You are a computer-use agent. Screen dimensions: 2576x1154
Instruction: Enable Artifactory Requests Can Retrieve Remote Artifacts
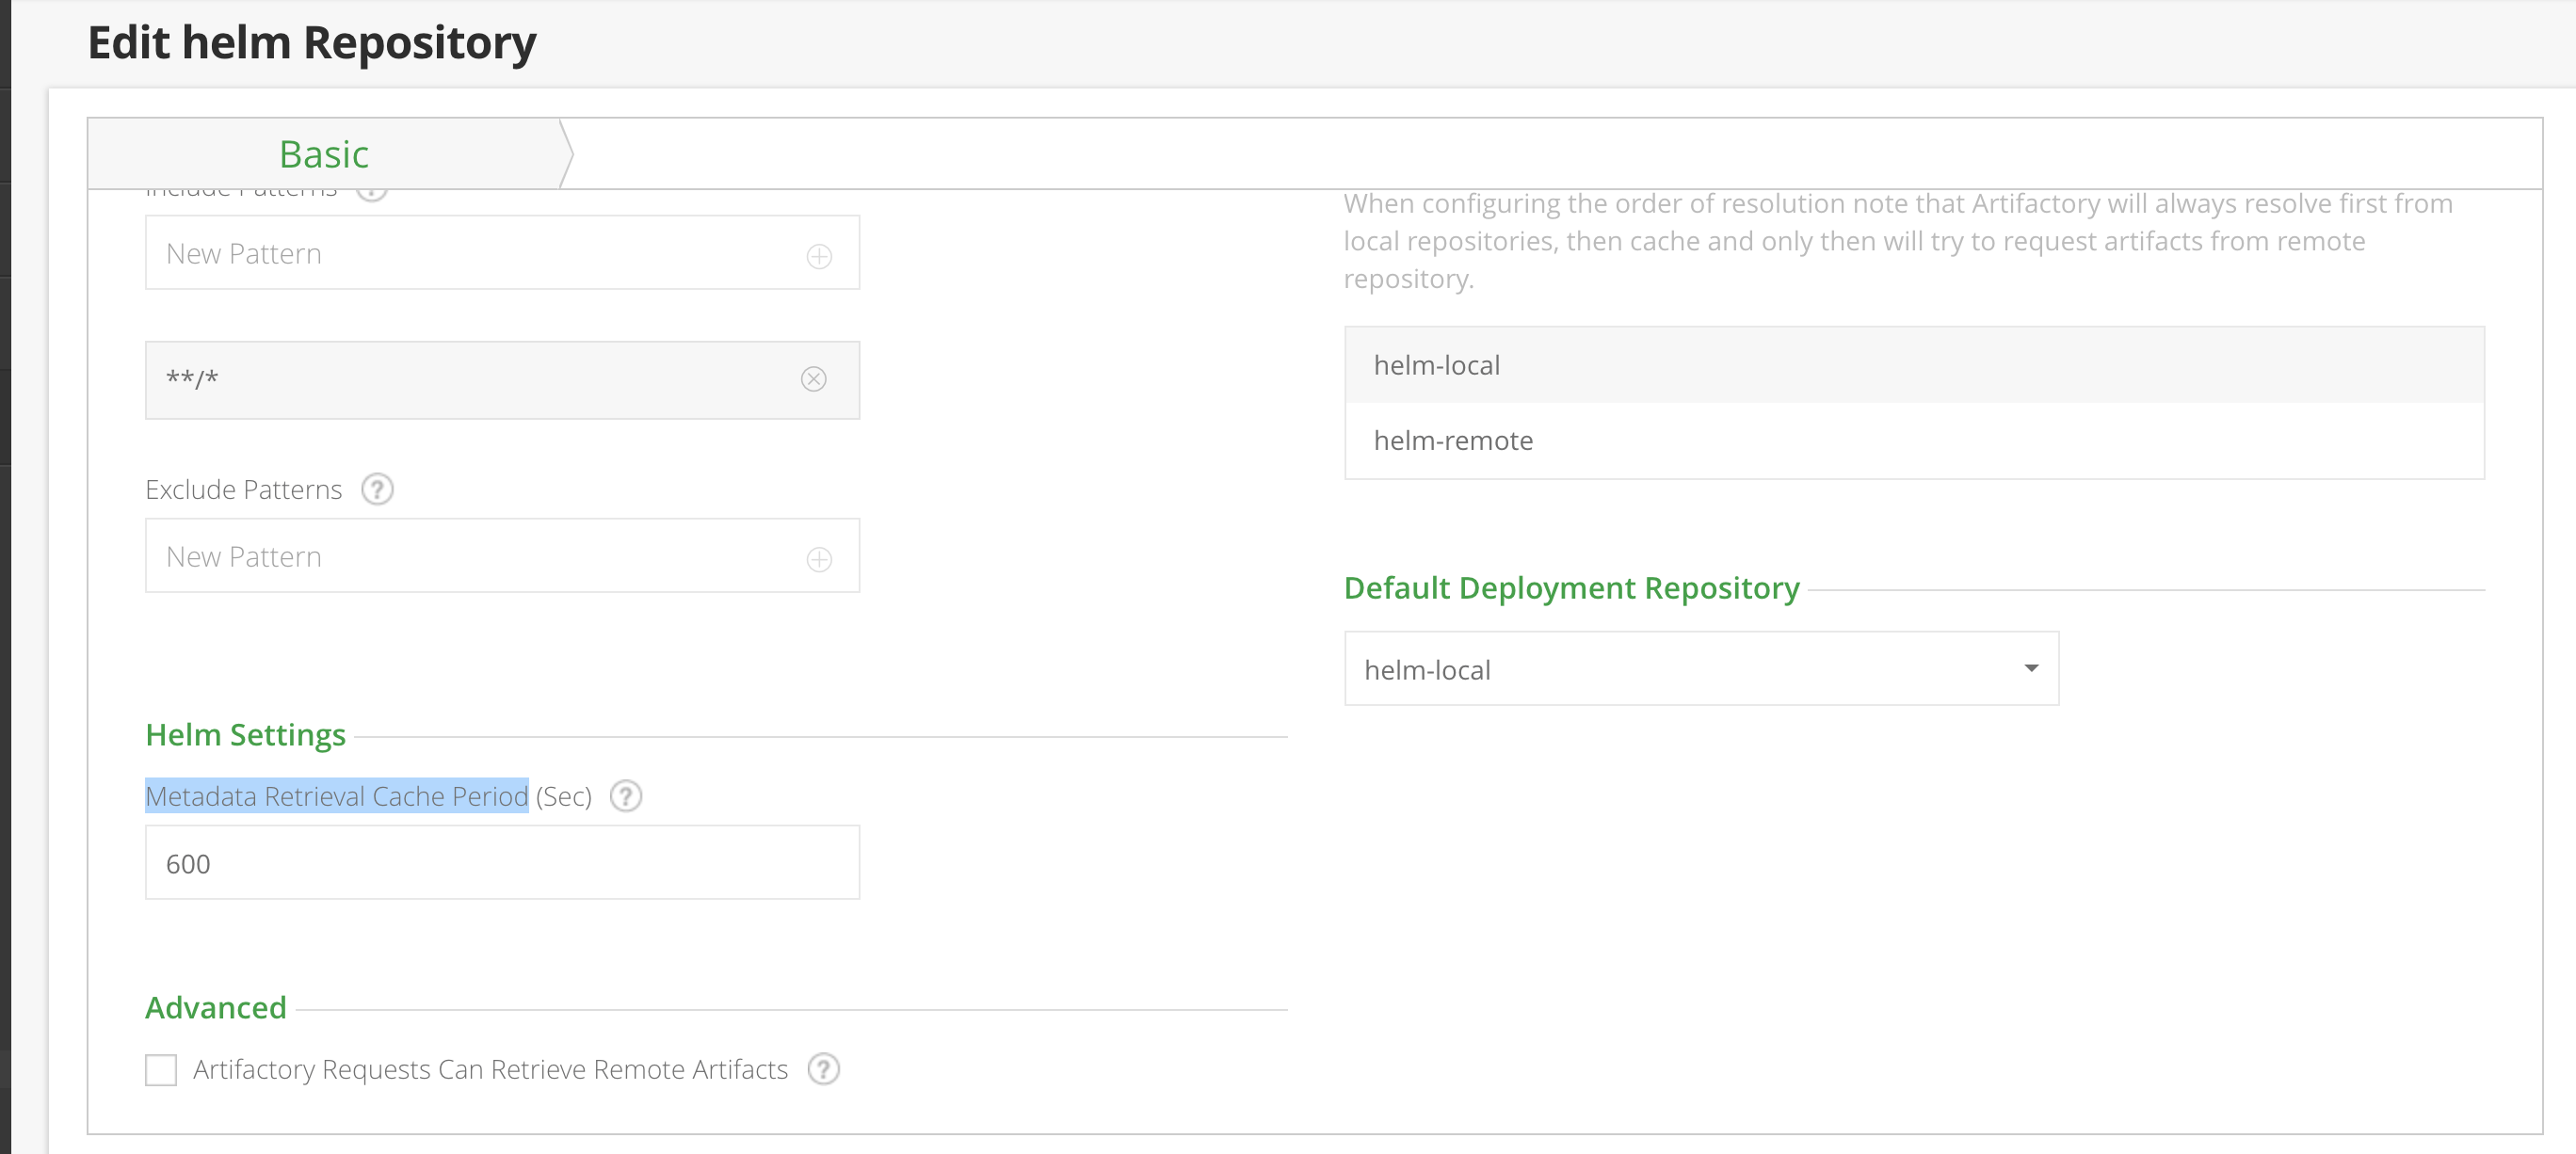[160, 1070]
